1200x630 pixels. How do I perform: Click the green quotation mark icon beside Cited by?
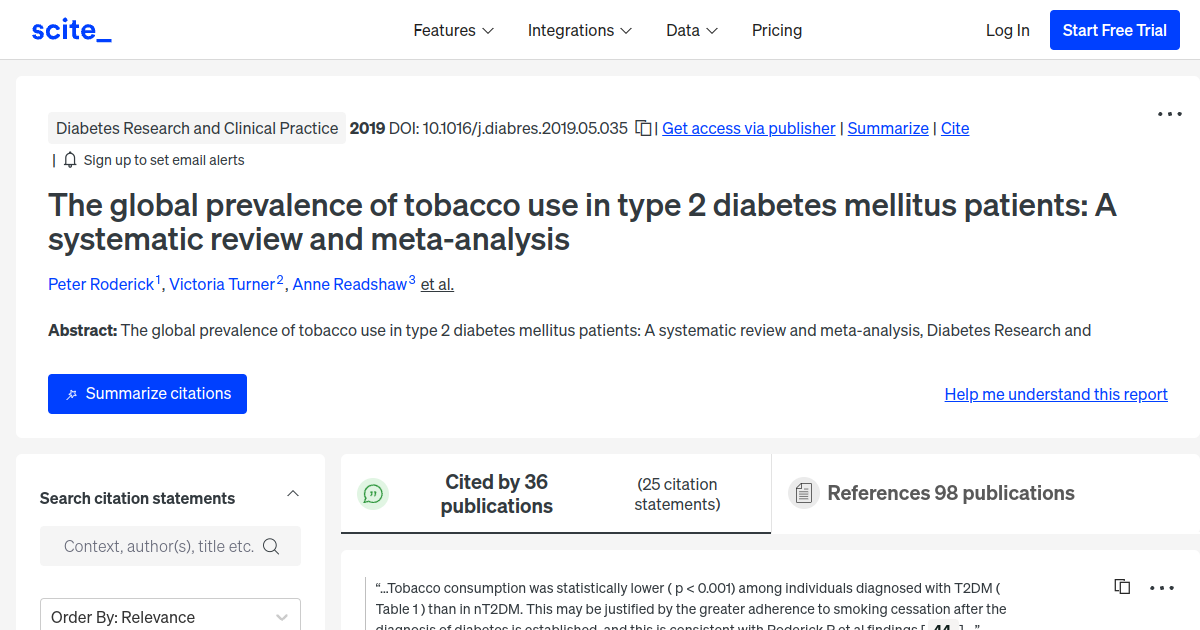click(x=373, y=493)
